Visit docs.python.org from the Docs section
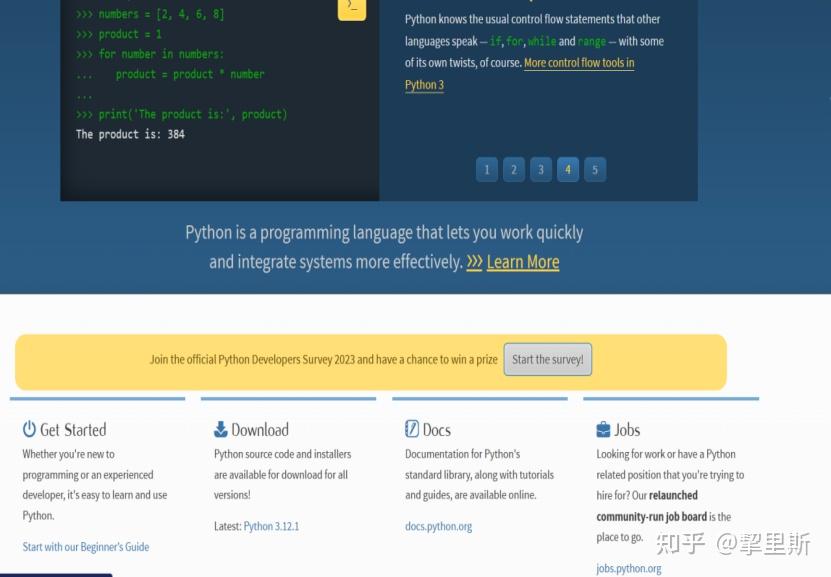 (x=438, y=525)
